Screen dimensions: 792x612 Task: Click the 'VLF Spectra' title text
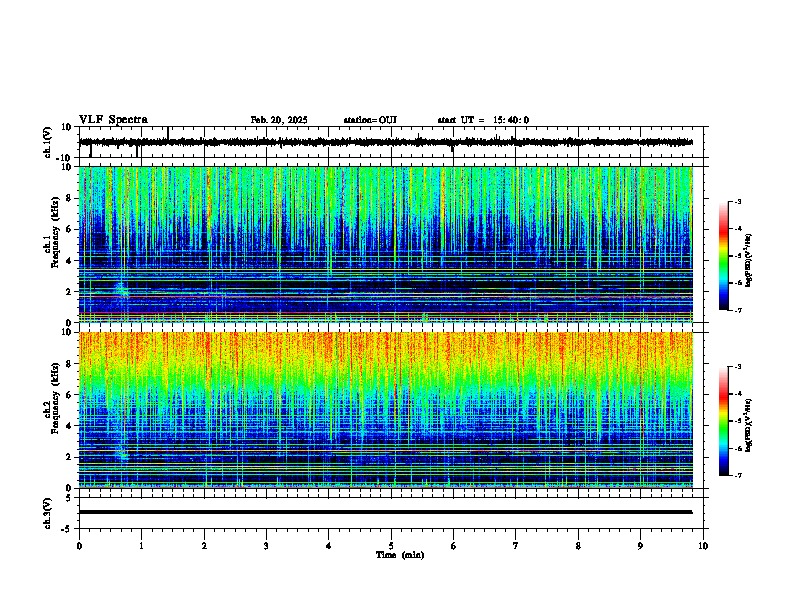tap(113, 120)
